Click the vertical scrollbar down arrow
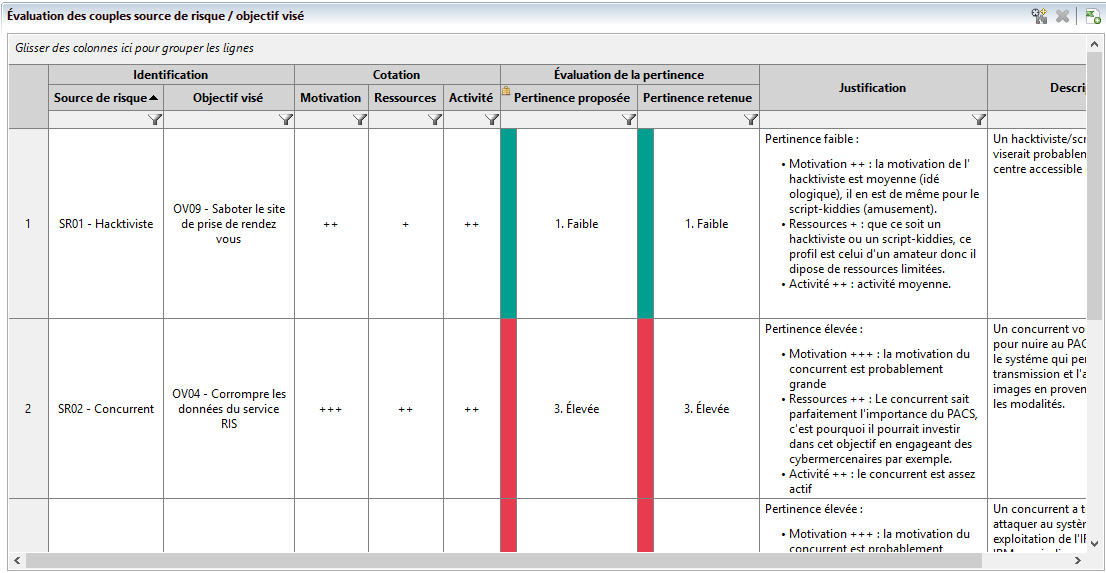Image resolution: width=1106 pixels, height=573 pixels. pyautogui.click(x=1094, y=543)
